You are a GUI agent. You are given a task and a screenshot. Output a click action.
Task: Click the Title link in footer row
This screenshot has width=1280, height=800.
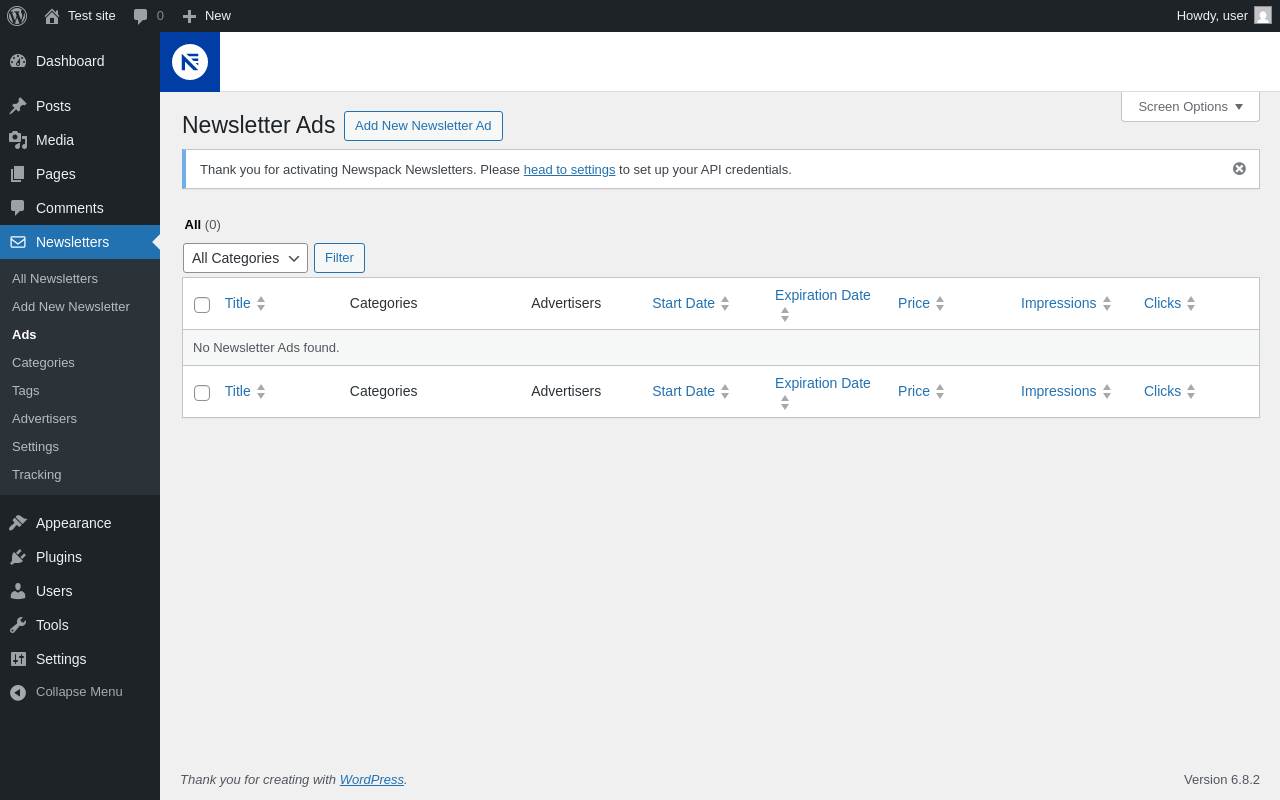click(238, 391)
